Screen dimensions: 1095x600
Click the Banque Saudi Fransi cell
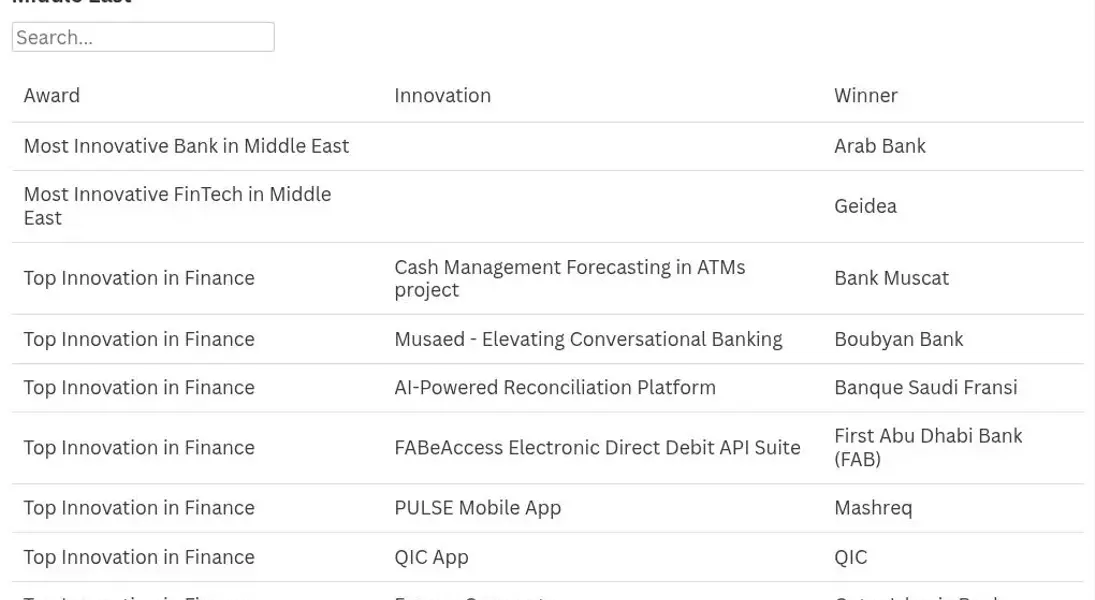pyautogui.click(x=926, y=387)
